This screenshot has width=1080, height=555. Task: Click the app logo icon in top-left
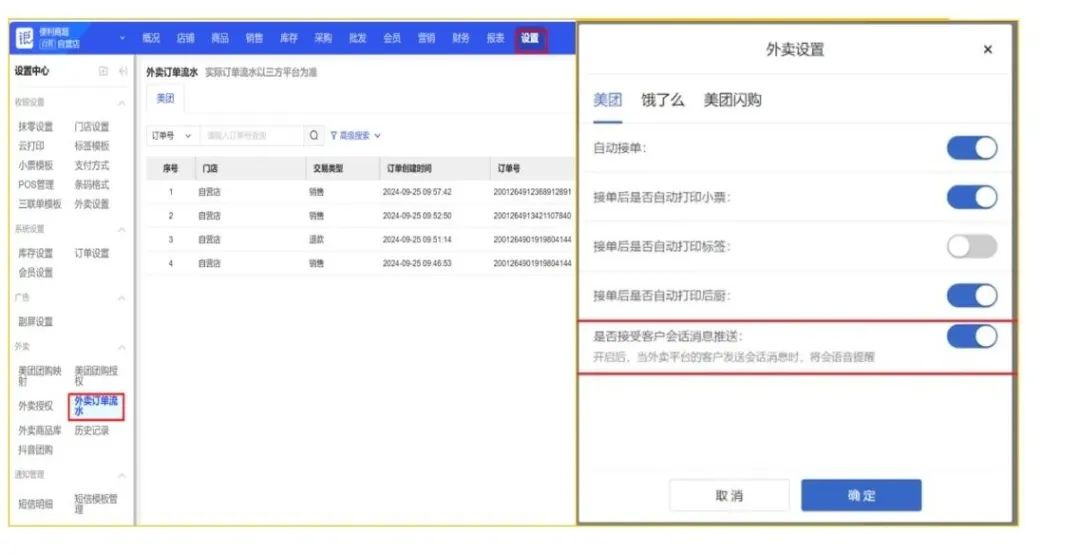[x=25, y=39]
